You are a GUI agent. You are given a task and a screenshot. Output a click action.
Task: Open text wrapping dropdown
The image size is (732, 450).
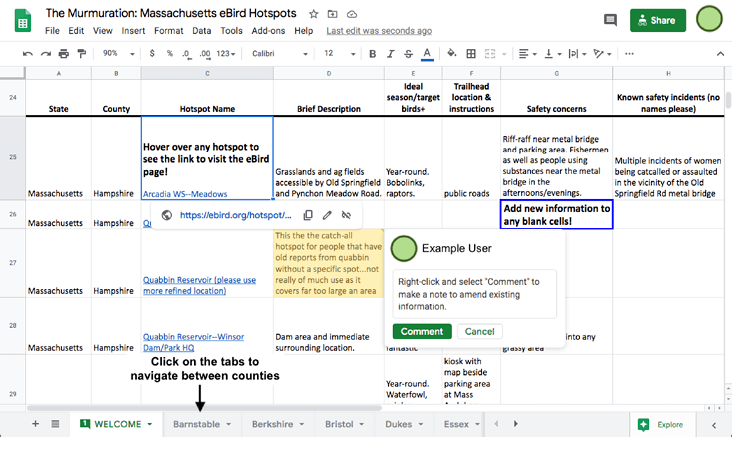point(577,54)
